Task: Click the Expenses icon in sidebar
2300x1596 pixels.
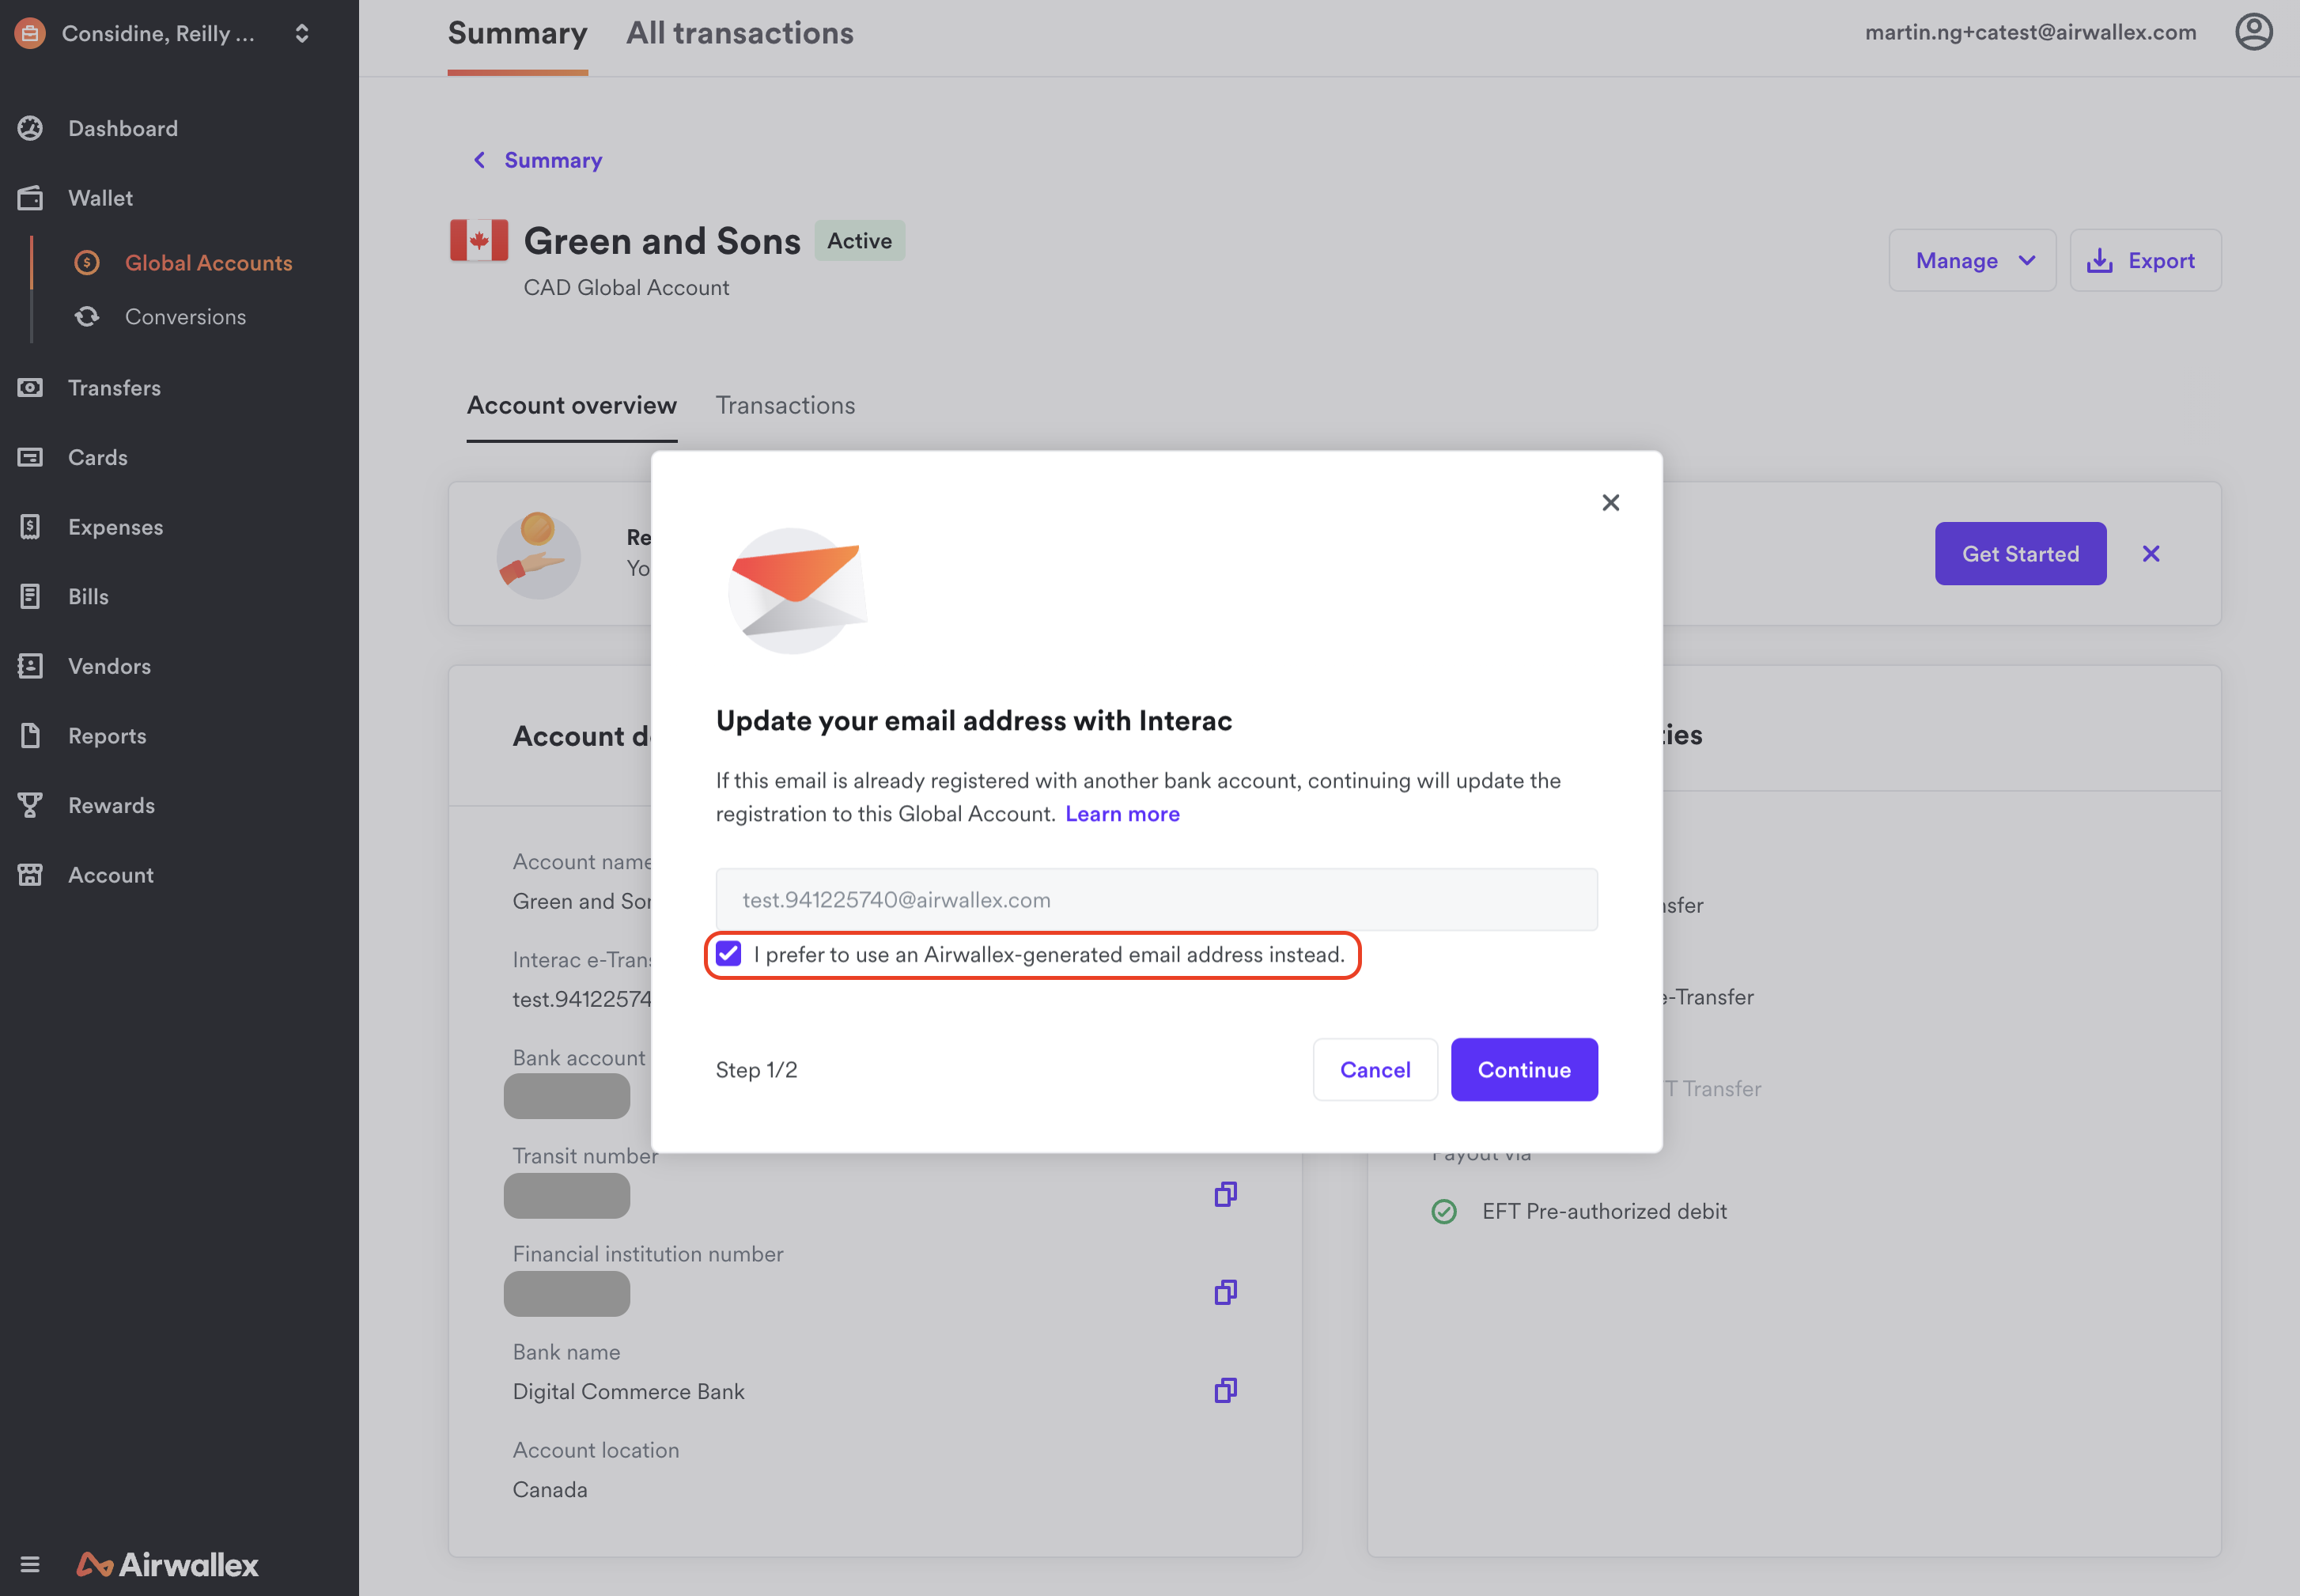Action: 30,527
